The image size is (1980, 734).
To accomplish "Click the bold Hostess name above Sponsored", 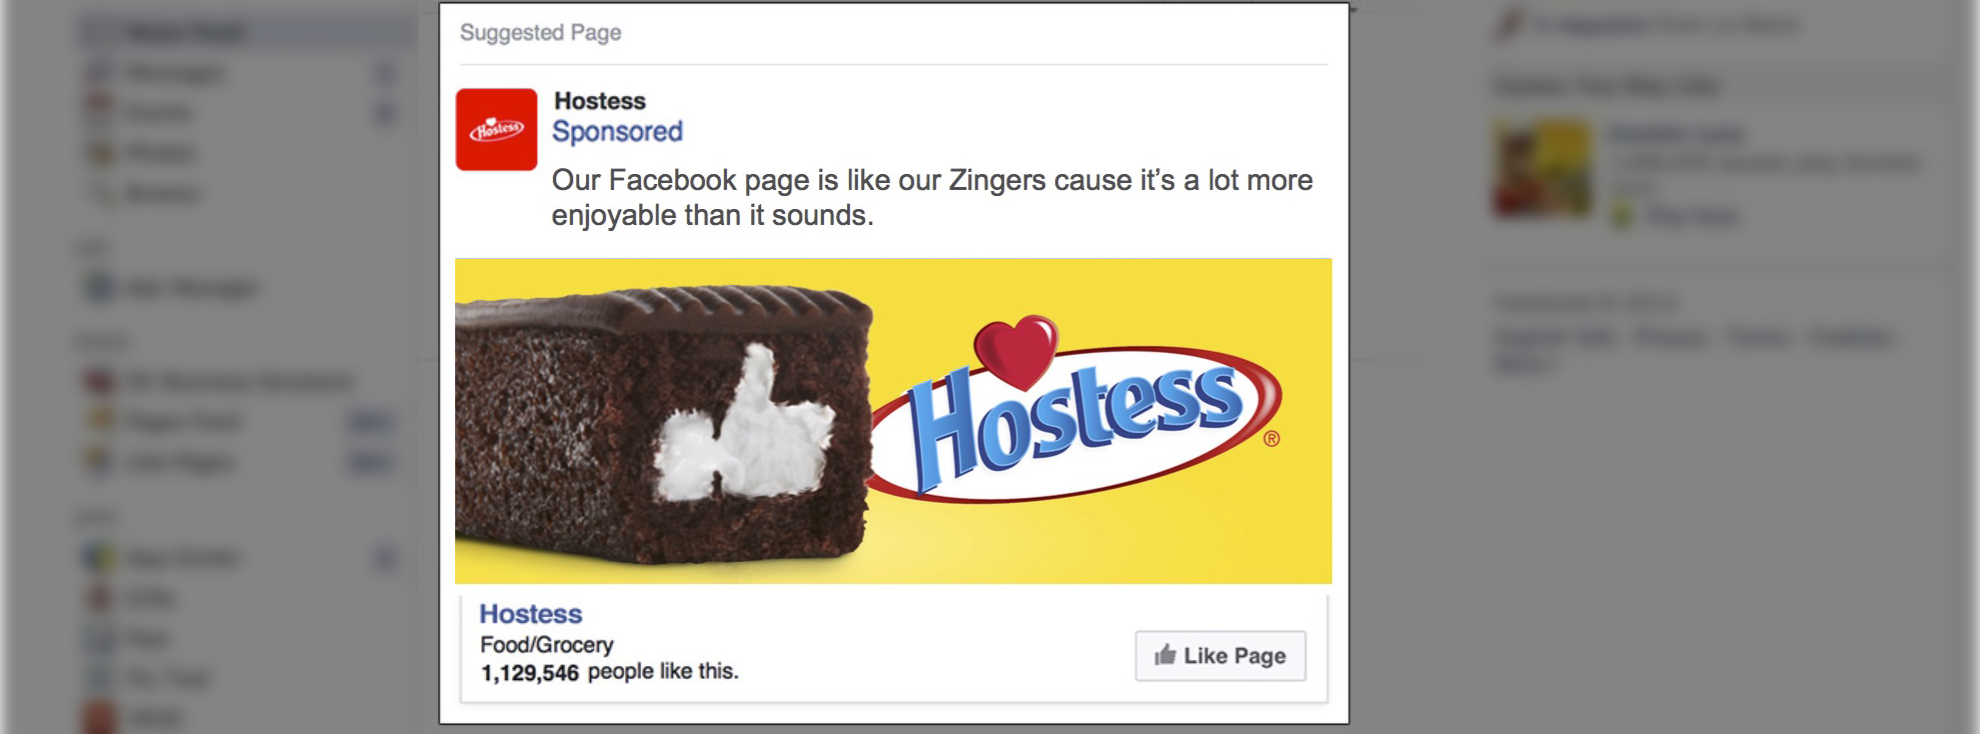I will 600,101.
